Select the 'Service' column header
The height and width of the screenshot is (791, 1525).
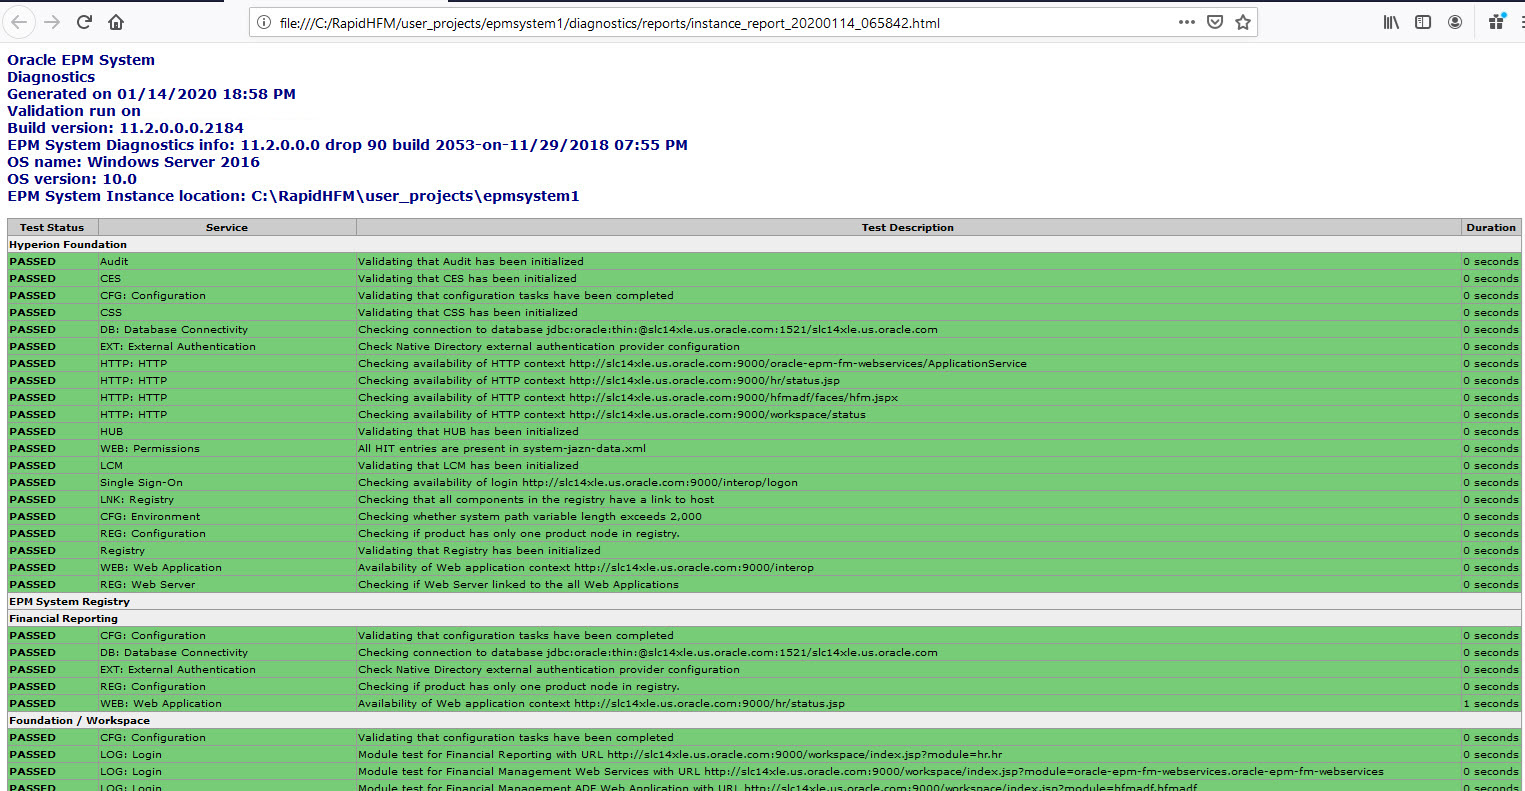[x=227, y=227]
